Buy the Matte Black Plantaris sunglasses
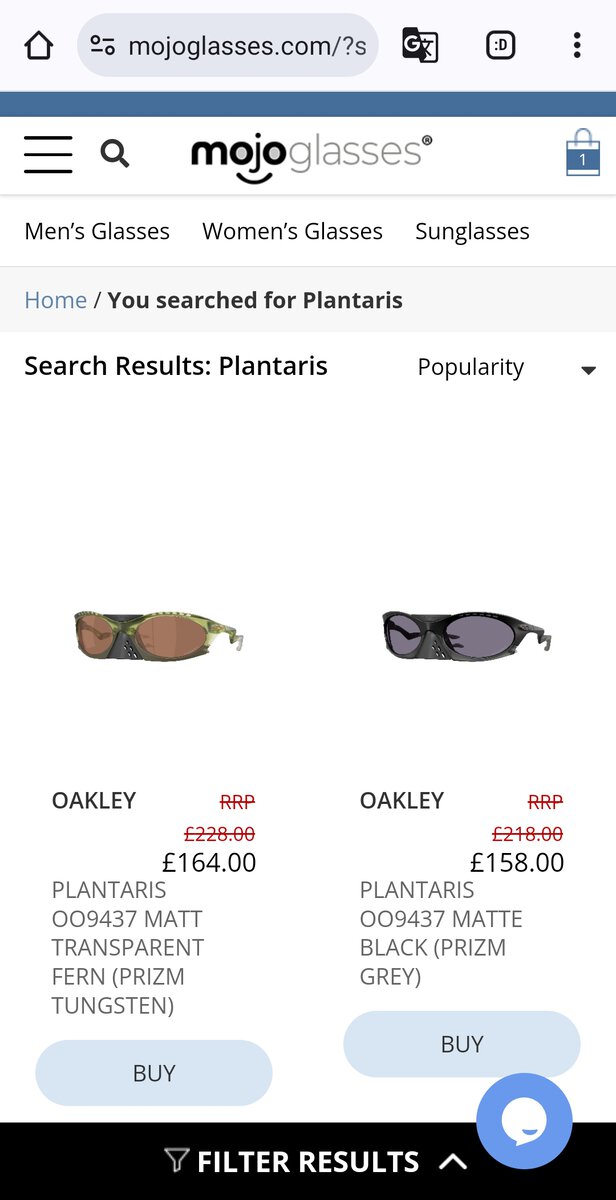 coord(462,1044)
